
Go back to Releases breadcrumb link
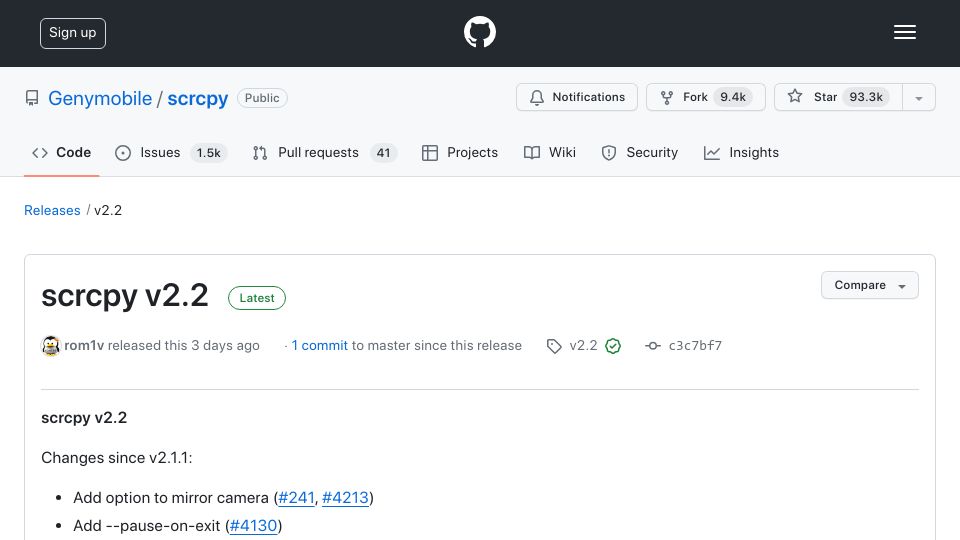point(52,211)
